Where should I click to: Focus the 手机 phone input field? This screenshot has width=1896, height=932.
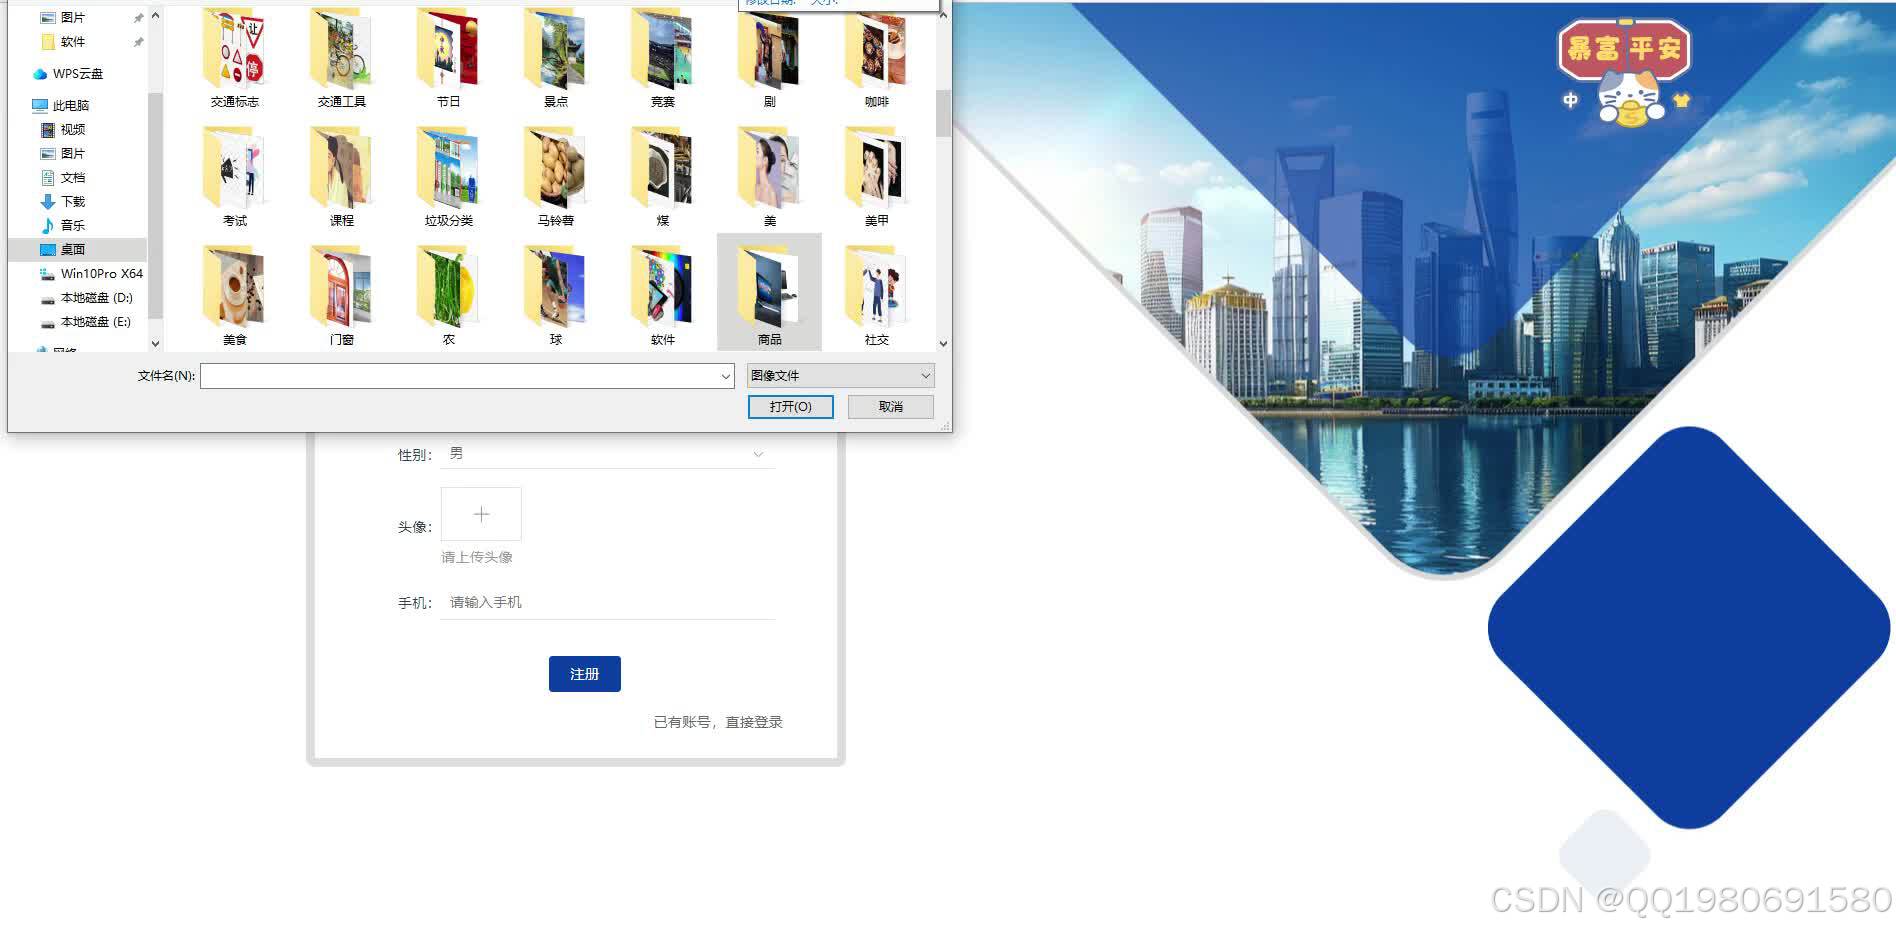[607, 602]
